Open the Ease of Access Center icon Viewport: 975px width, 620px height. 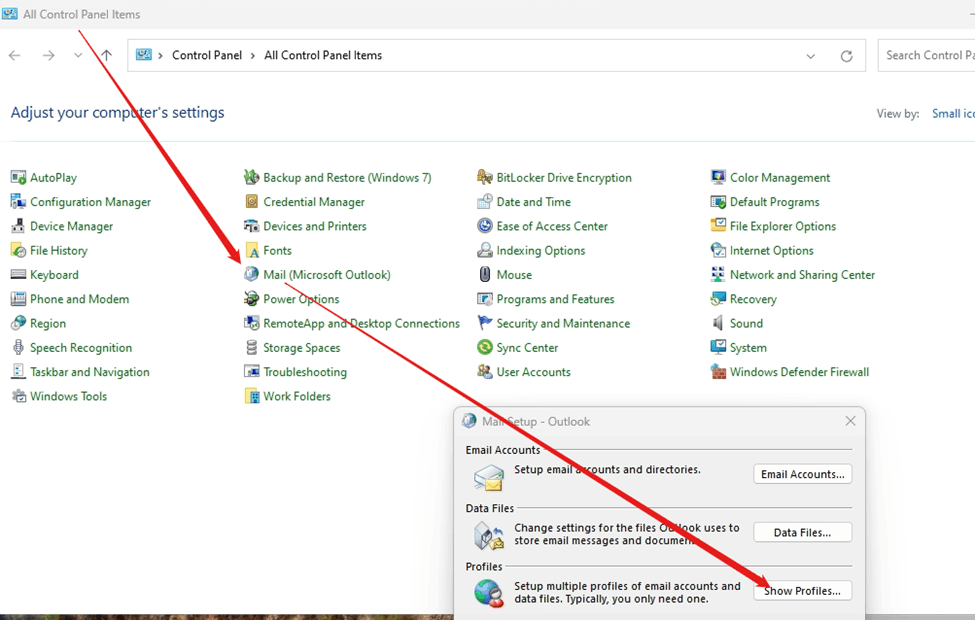click(485, 226)
